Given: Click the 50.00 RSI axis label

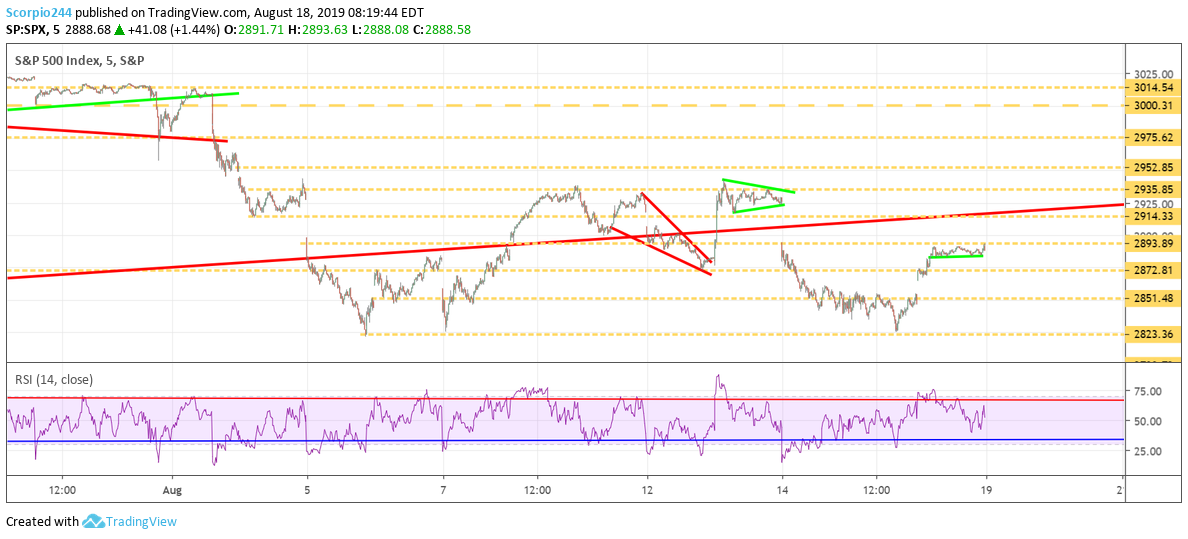Looking at the screenshot, I should pyautogui.click(x=1147, y=421).
